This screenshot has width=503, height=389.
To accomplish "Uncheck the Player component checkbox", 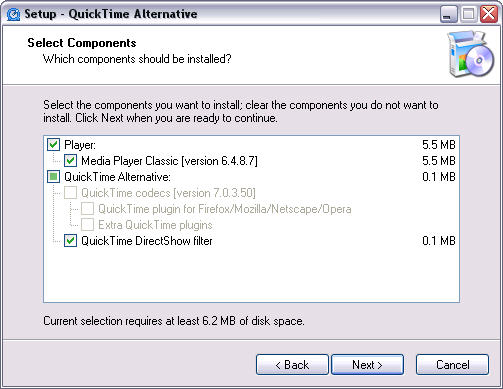I will 53,145.
